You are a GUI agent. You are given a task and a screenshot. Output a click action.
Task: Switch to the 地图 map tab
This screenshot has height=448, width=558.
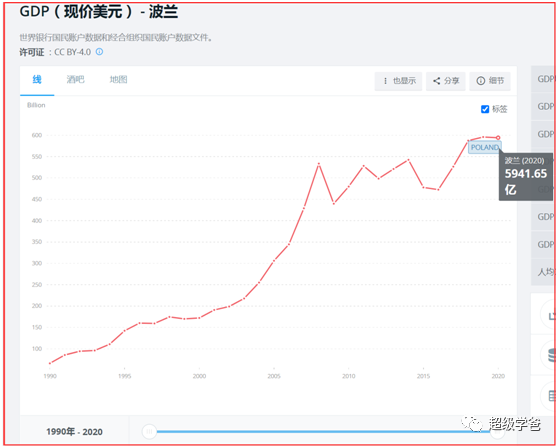pos(119,80)
